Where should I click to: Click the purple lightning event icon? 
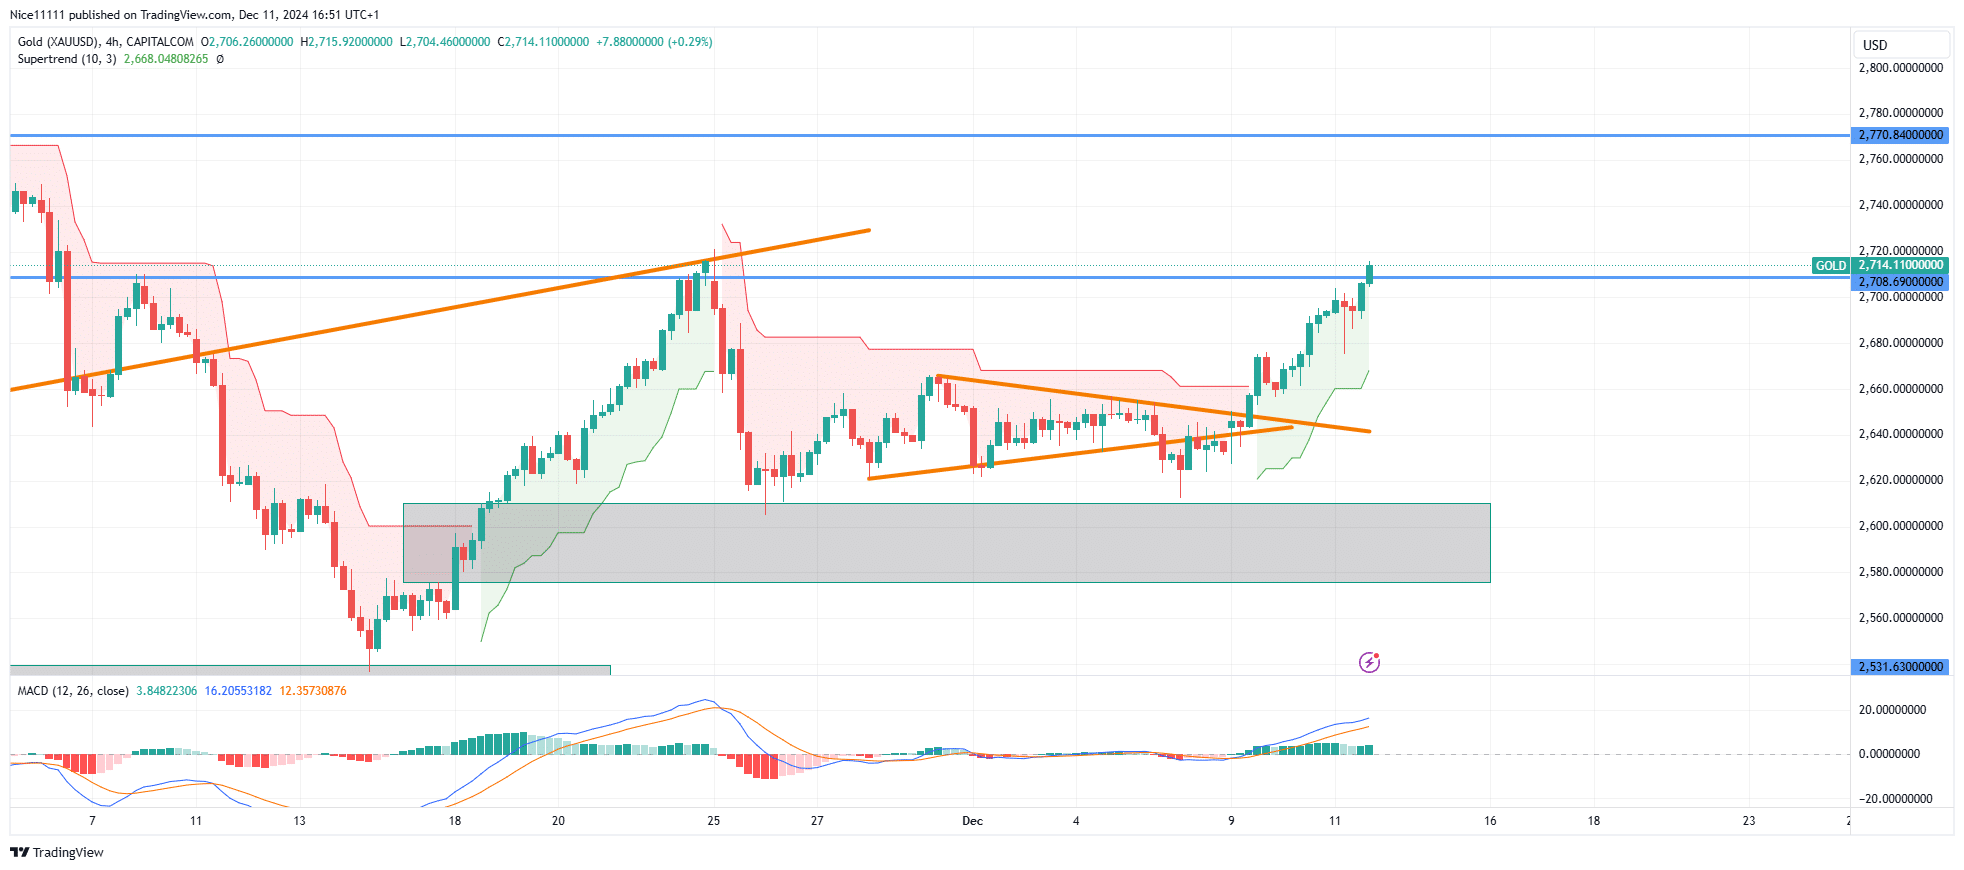(1369, 662)
